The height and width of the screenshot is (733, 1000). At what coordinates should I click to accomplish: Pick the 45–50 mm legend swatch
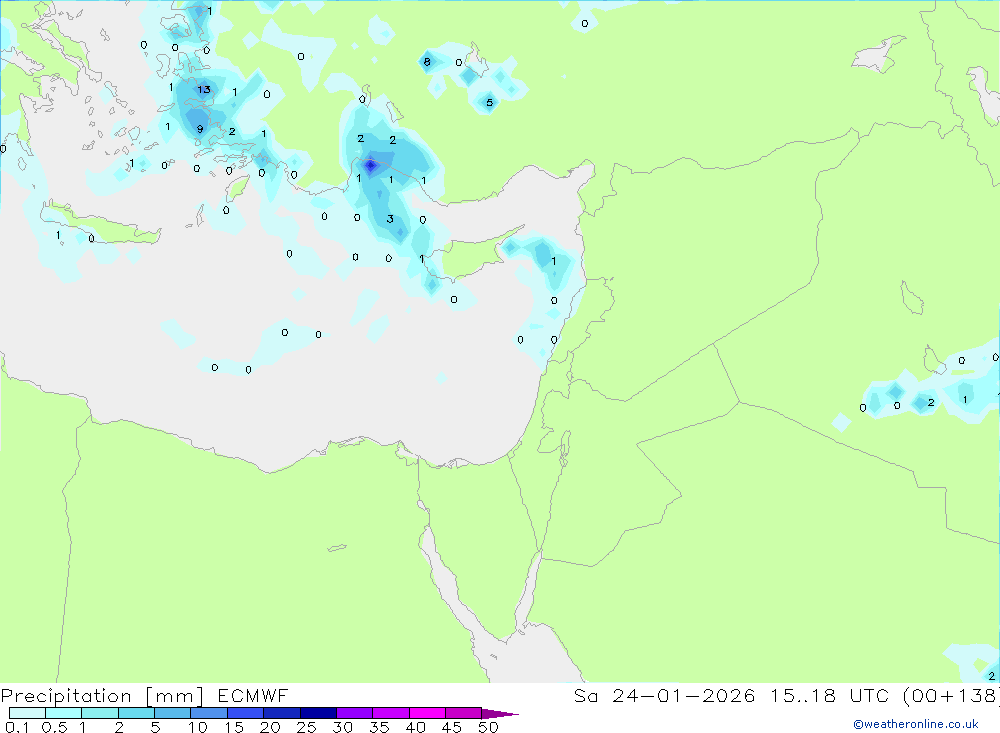pos(463,713)
